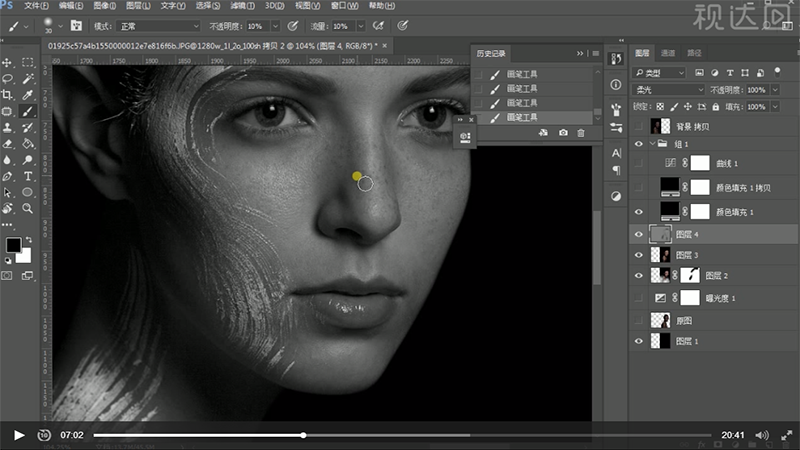Open the 图像 menu
800x450 pixels.
[105, 6]
